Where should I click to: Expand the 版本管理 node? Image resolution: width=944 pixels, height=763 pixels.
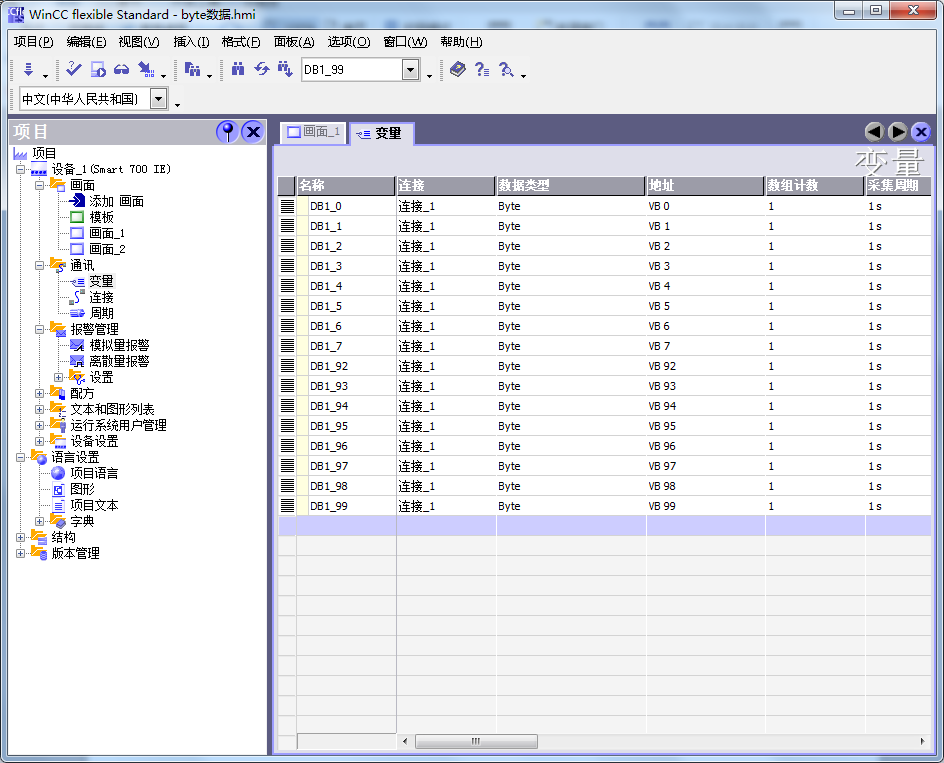tap(20, 553)
